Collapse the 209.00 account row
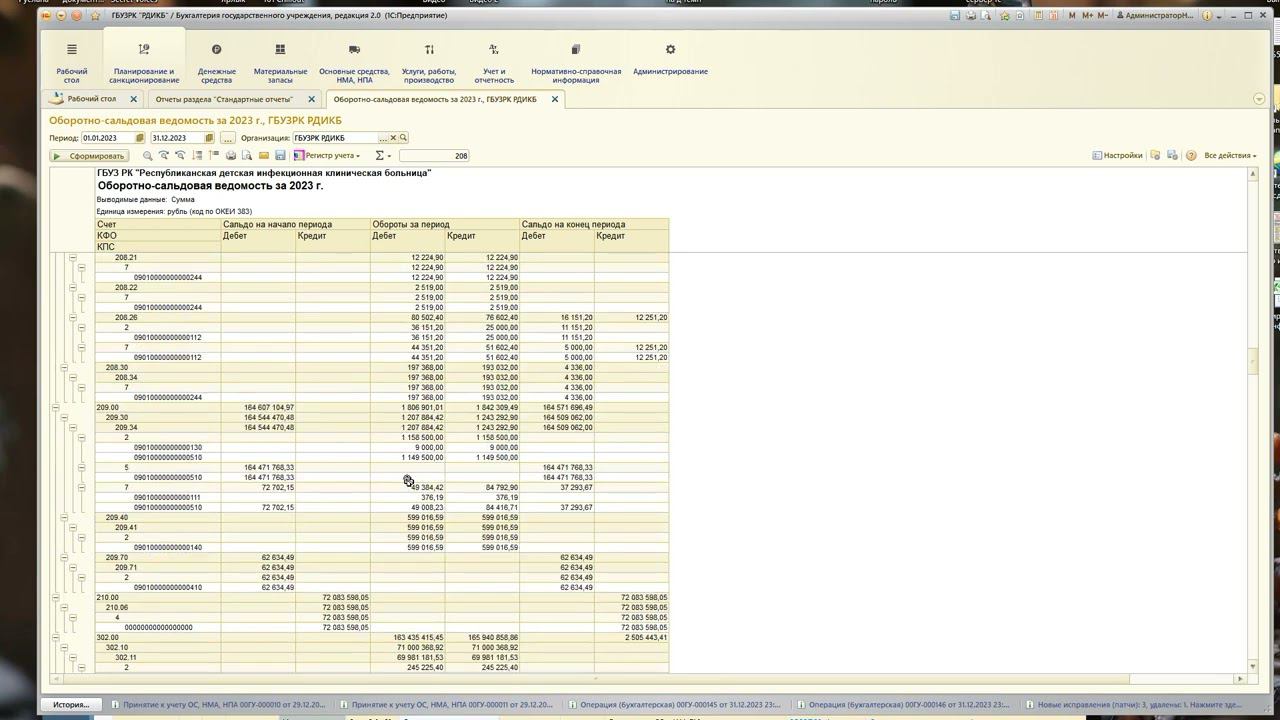The width and height of the screenshot is (1280, 720). [x=56, y=407]
